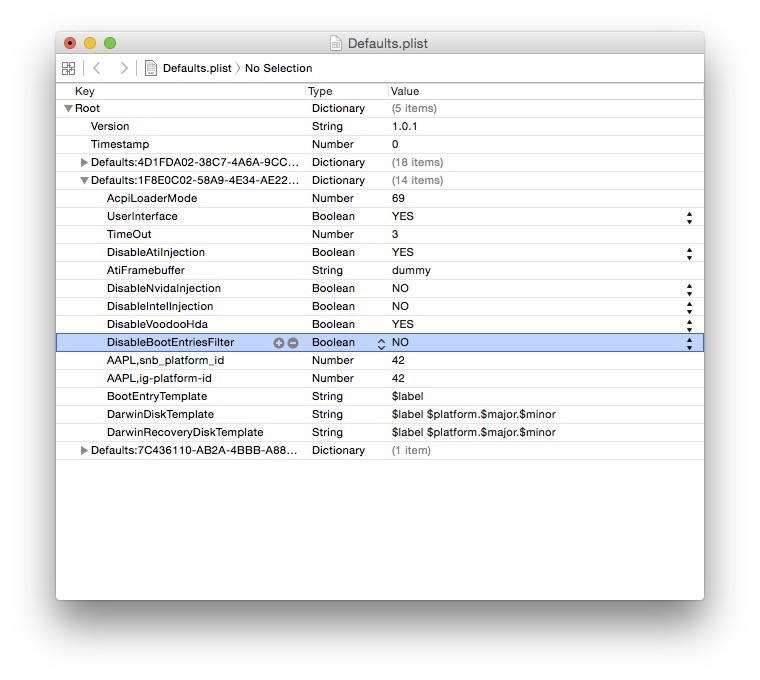Toggle DisableVoodooHda boolean value popup
760x680 pixels.
689,325
